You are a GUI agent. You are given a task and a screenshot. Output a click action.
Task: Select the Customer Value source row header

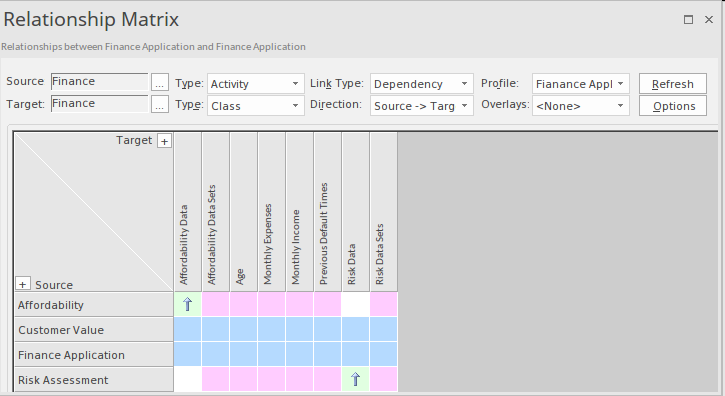pos(94,330)
